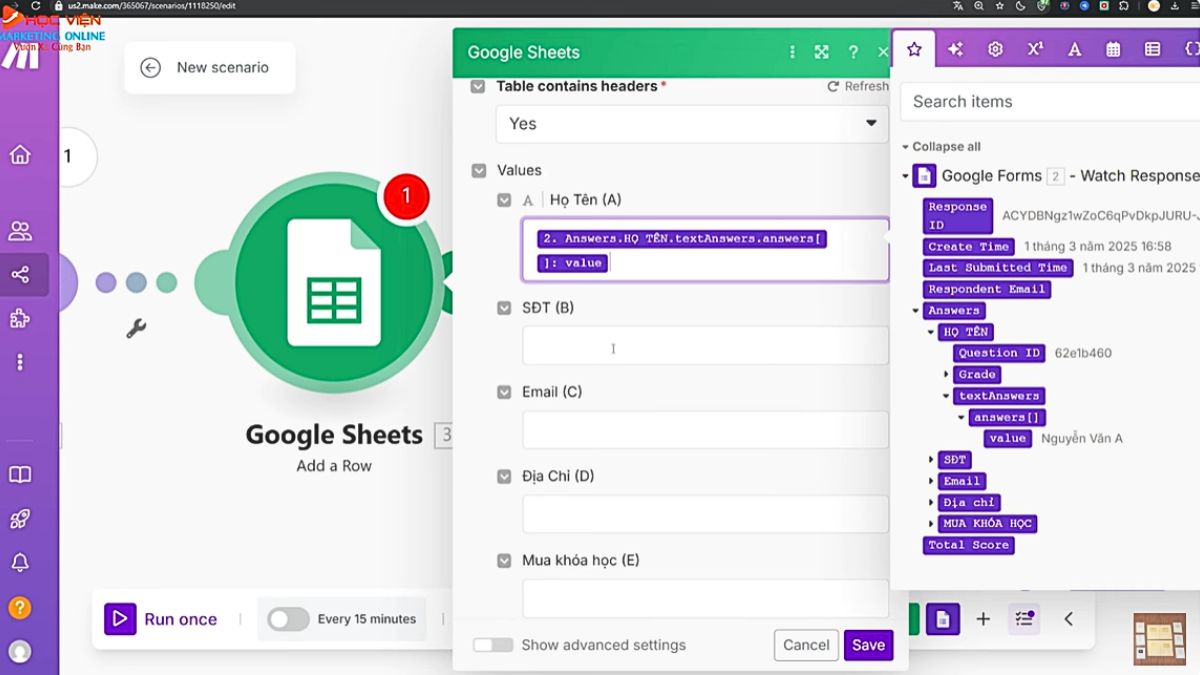Open Table contains headers dropdown
This screenshot has width=1200, height=675.
[x=692, y=124]
